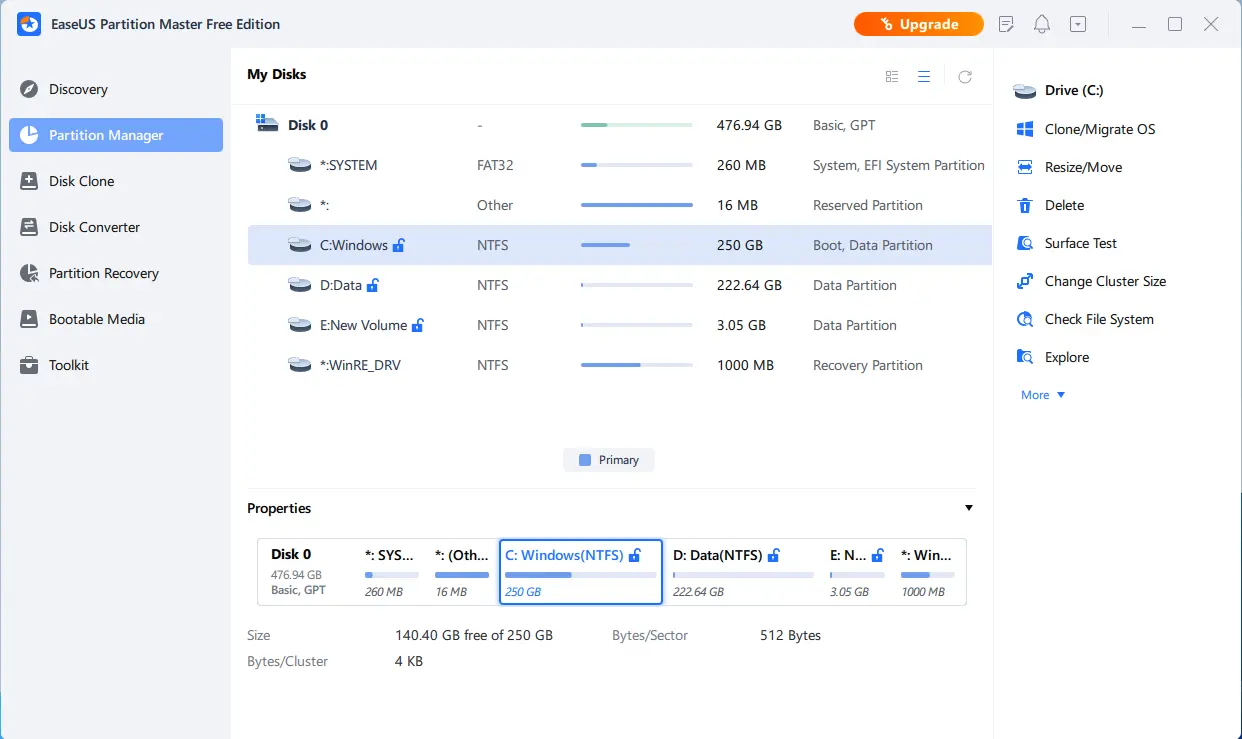This screenshot has height=739, width=1242.
Task: Click the Drive (C:) header icon
Action: (1025, 91)
